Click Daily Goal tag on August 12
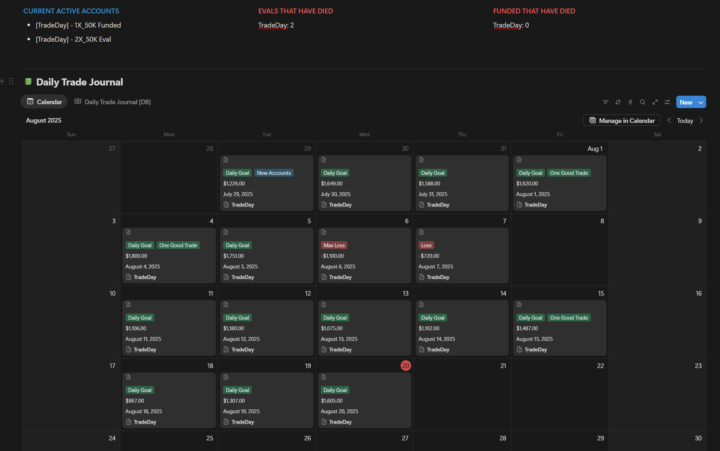The height and width of the screenshot is (451, 720). click(237, 317)
